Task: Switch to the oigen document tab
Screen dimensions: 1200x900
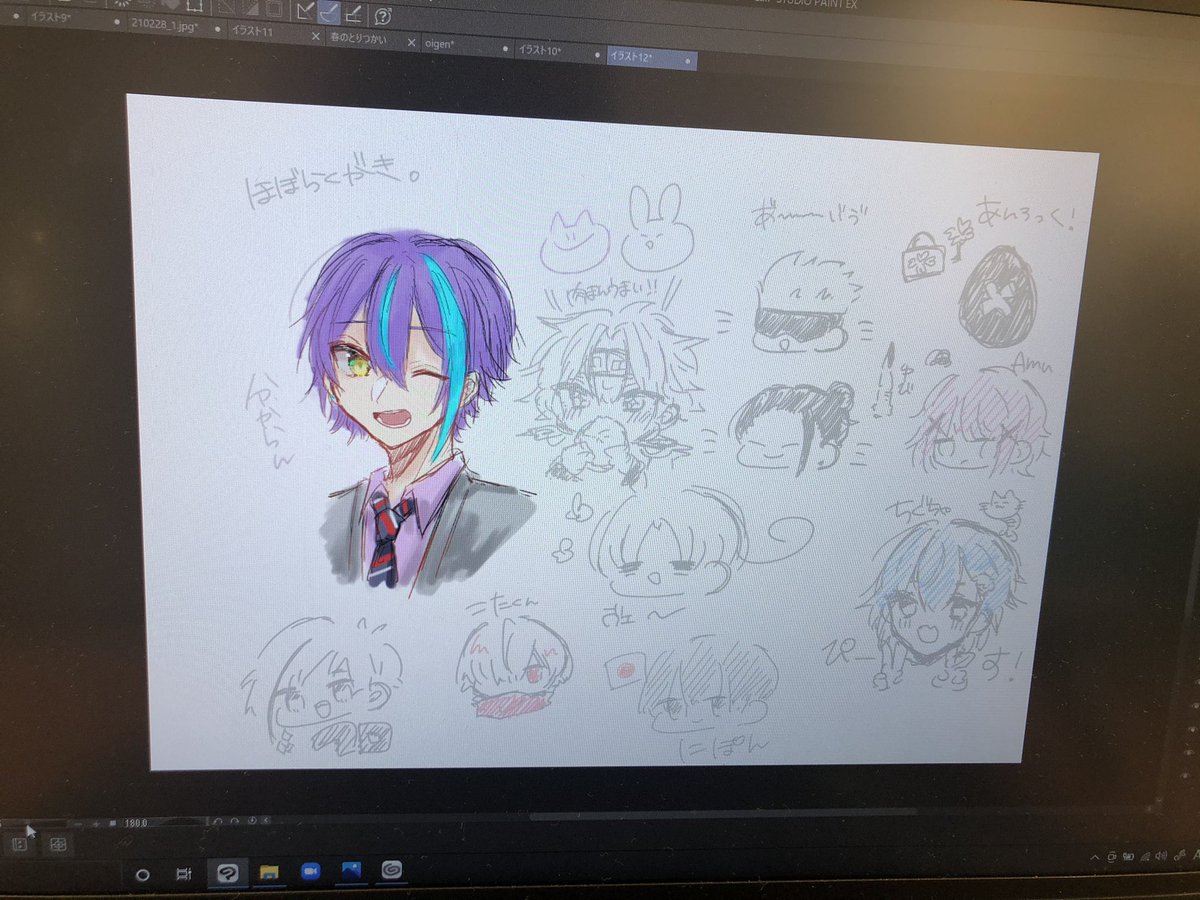Action: [467, 45]
